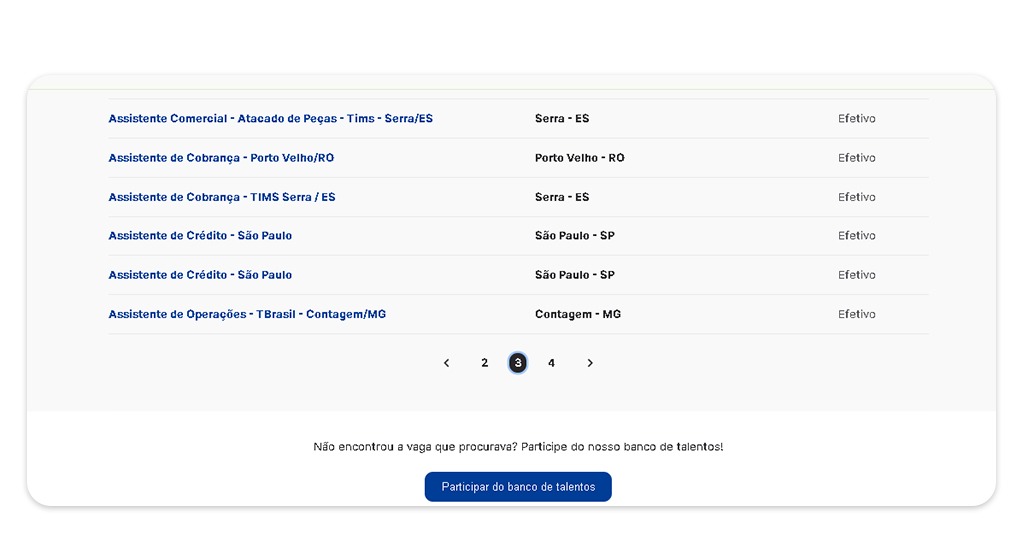Click Efetivo in the Assistente Comercial row
The height and width of the screenshot is (536, 1024).
[857, 119]
